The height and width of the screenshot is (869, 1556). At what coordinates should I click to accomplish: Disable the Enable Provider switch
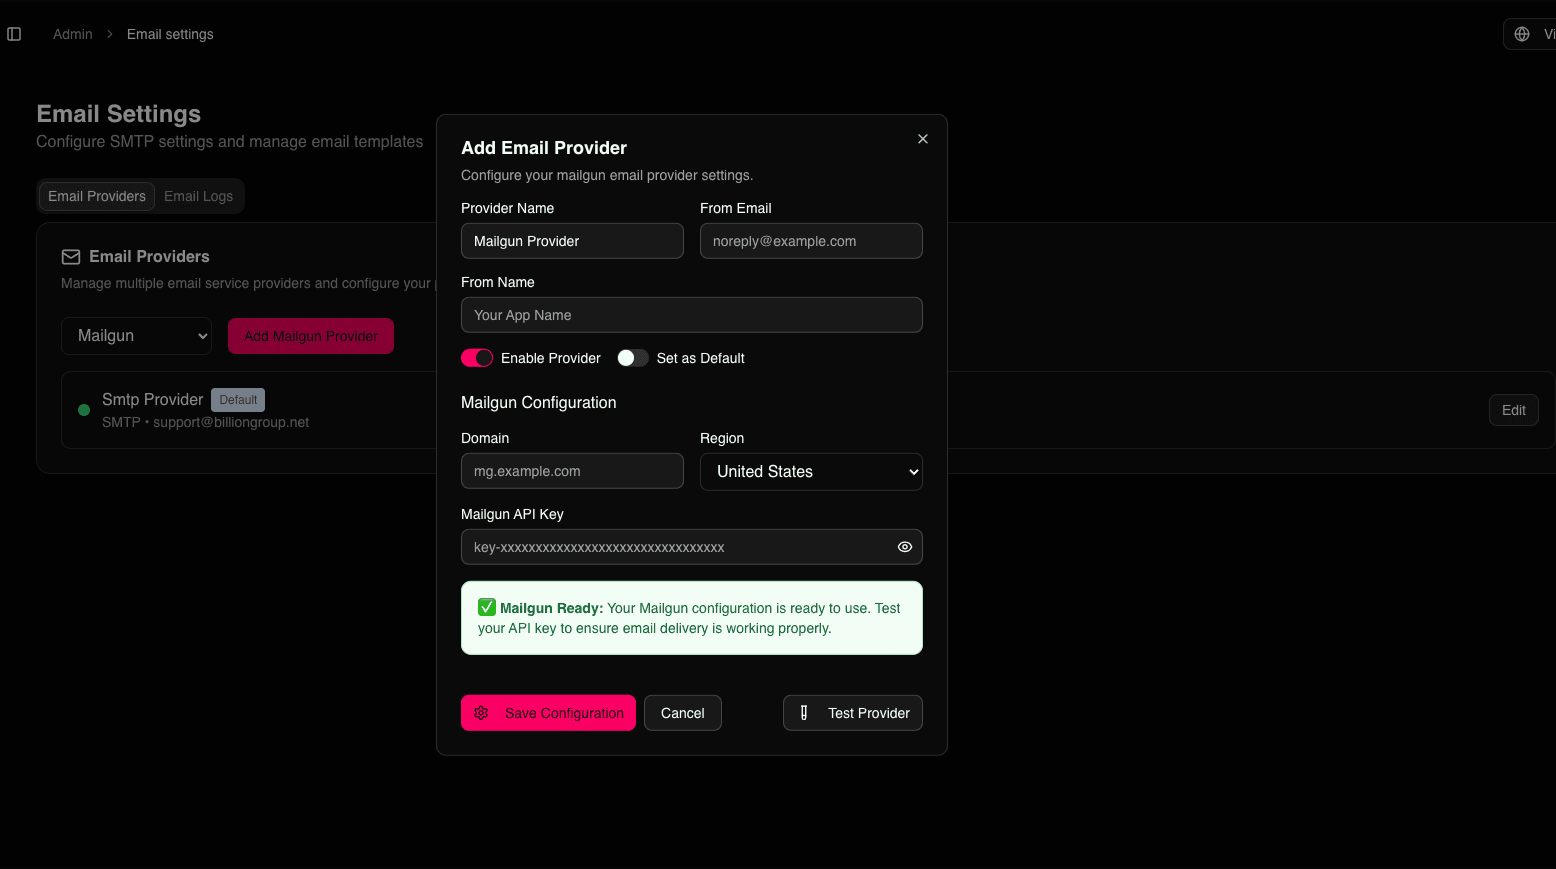coord(477,358)
